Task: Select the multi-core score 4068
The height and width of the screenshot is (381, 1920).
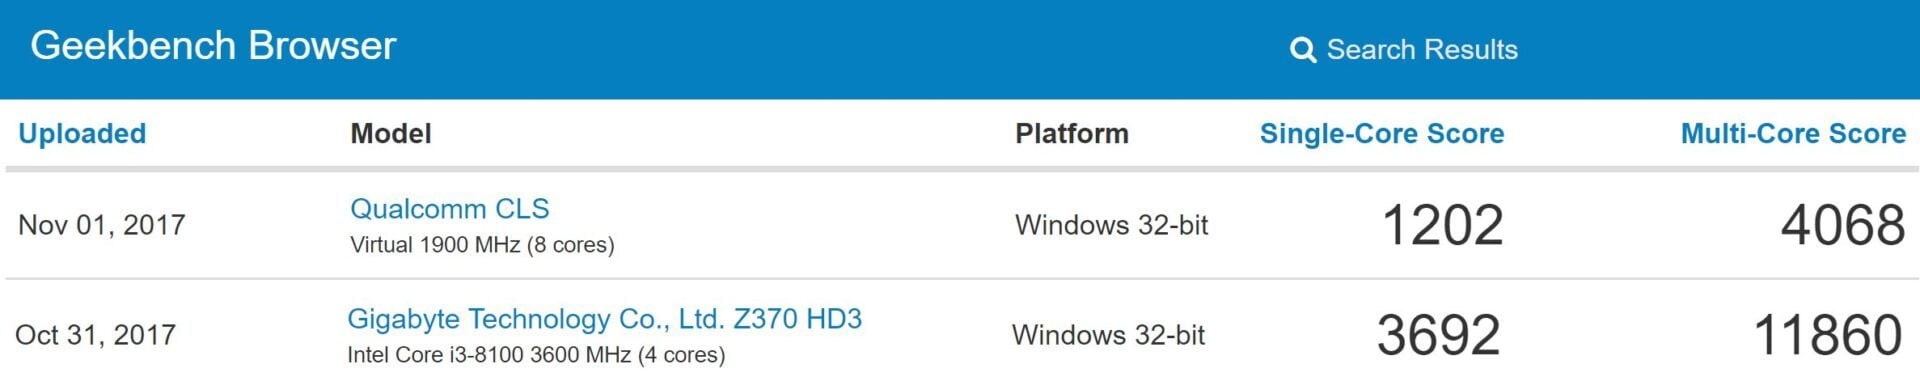Action: [1843, 225]
